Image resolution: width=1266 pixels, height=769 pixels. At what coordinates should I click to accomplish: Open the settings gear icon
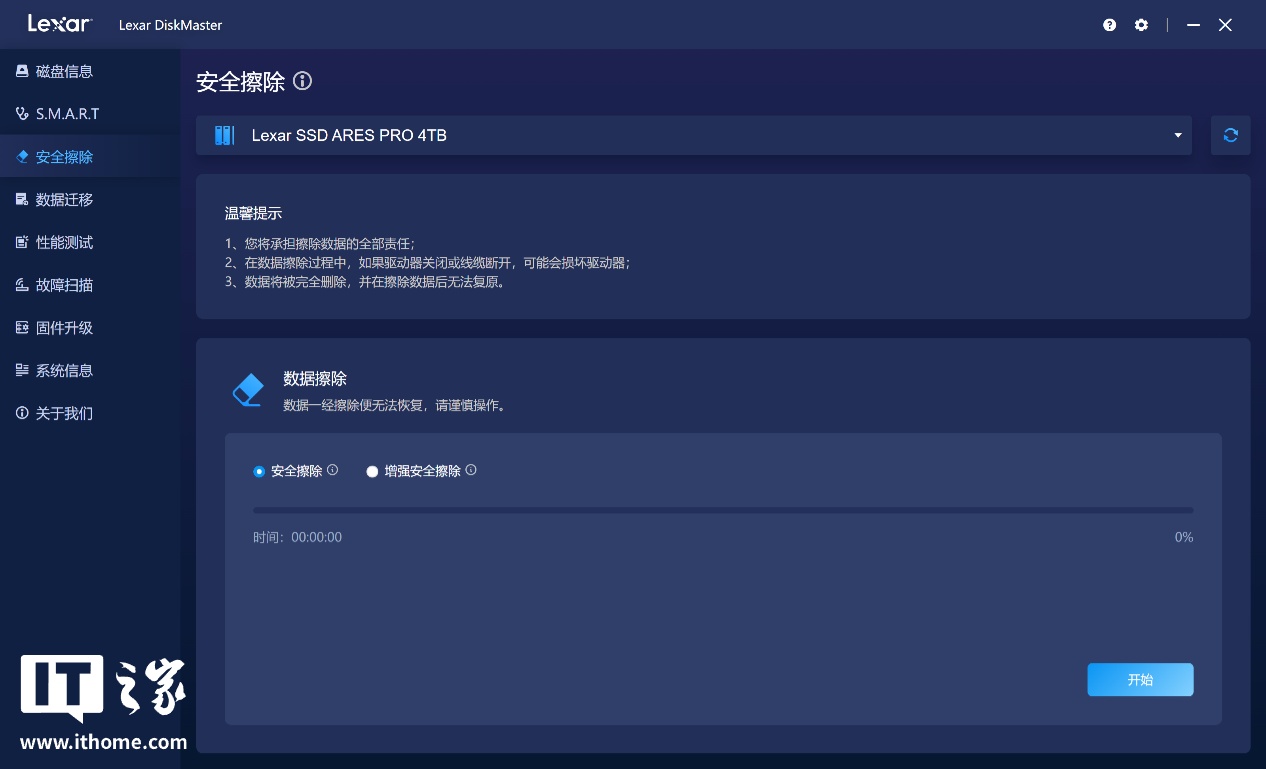[x=1141, y=25]
